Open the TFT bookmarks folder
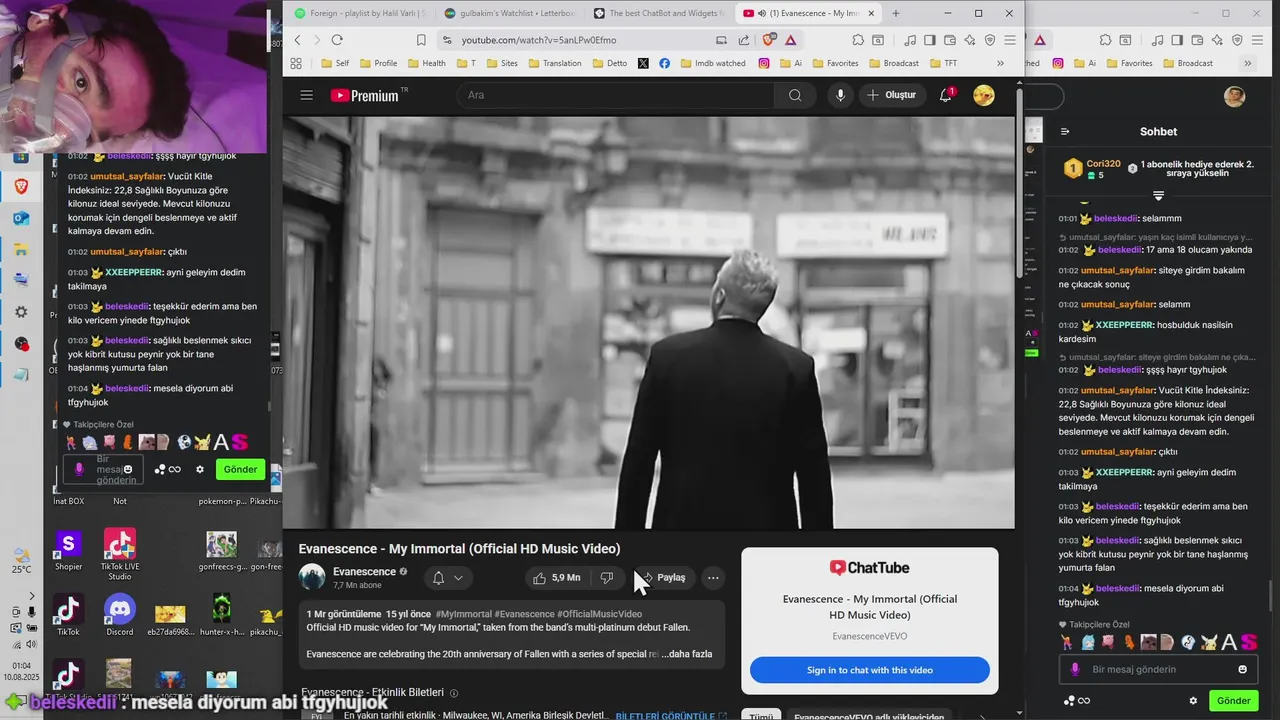This screenshot has width=1280, height=720. click(942, 63)
